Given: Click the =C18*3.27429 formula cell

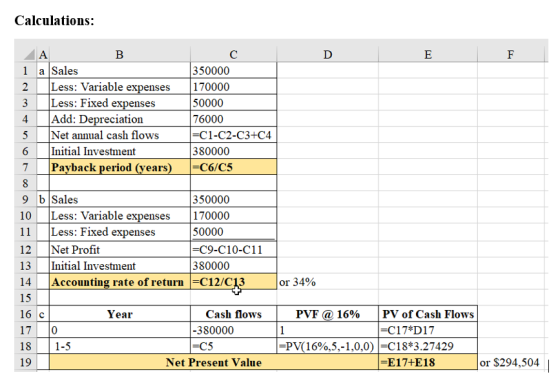Looking at the screenshot, I should (428, 346).
